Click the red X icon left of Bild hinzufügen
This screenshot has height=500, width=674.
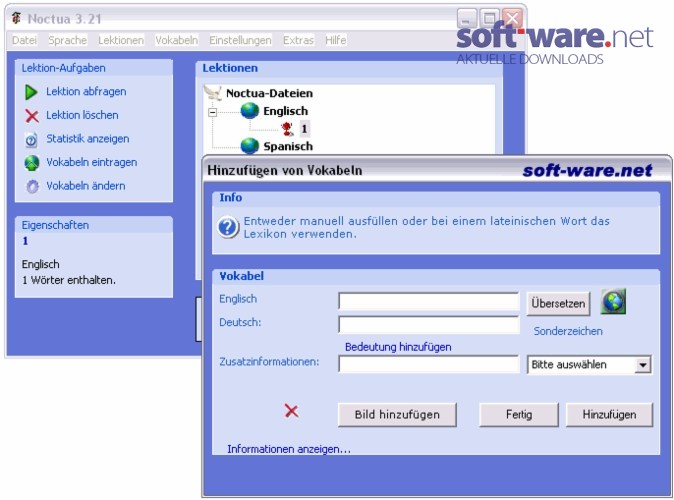tap(291, 411)
